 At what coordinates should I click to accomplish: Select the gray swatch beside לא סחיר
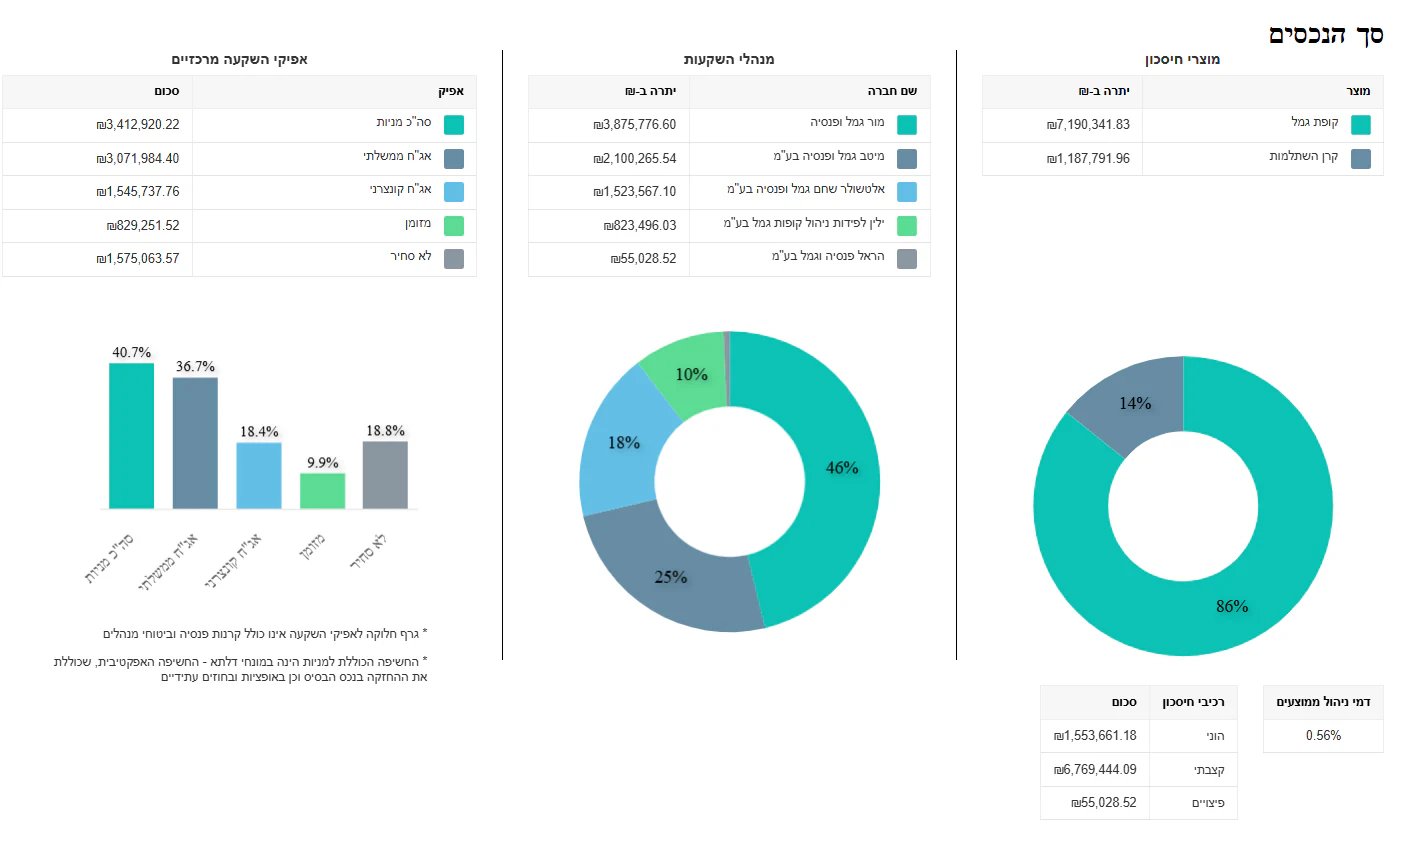(454, 258)
